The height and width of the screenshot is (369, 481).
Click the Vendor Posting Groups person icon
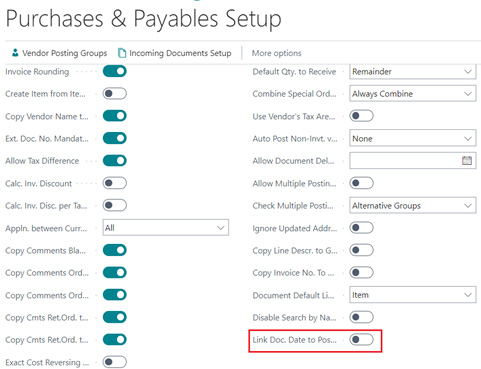[15, 53]
